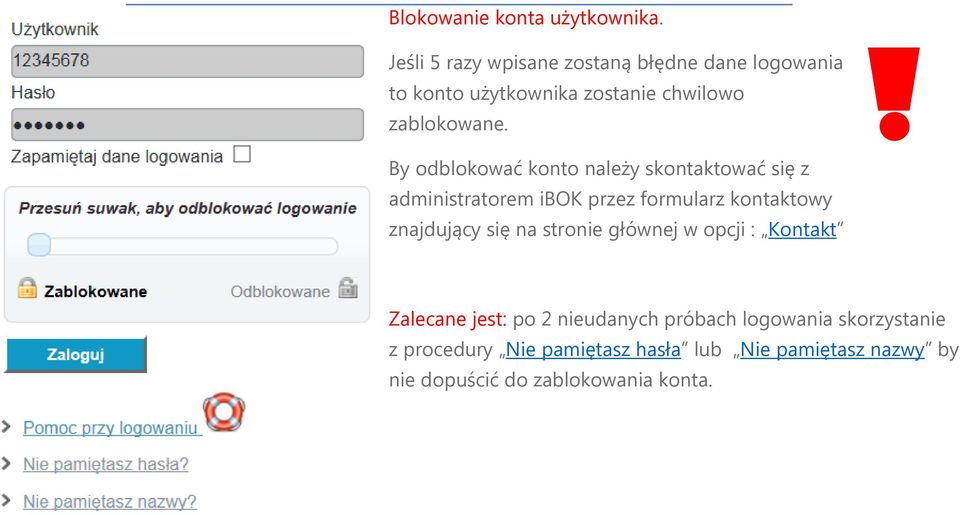Follow the Kontakt link in the text
The width and height of the screenshot is (960, 515).
click(802, 230)
